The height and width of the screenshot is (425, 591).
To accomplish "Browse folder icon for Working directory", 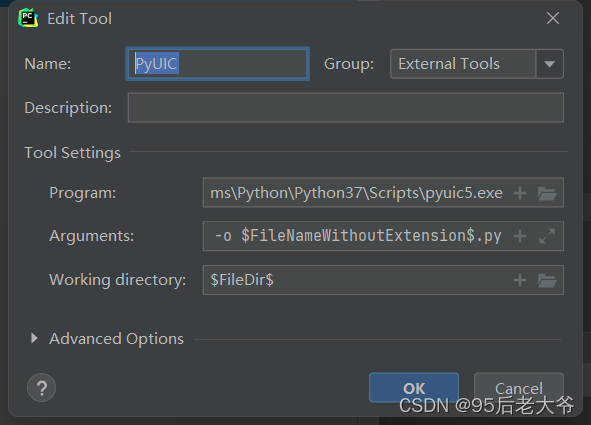I will tap(547, 280).
